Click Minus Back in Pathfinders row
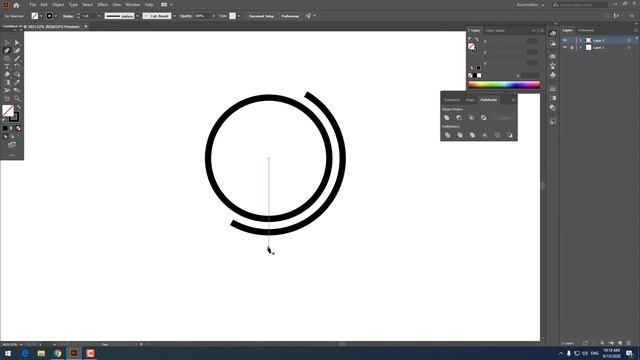The width and height of the screenshot is (640, 360). tap(510, 135)
